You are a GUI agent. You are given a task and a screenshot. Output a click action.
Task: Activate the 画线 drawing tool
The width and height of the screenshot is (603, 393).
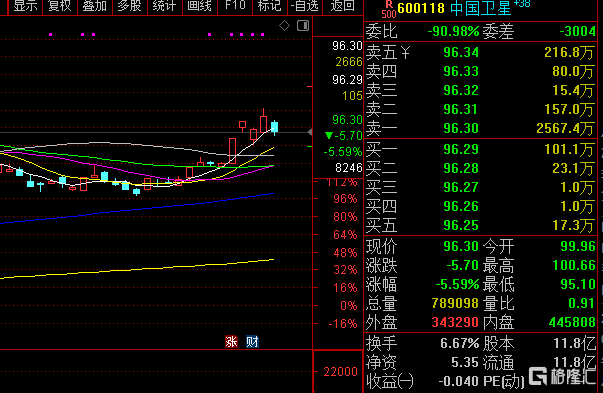pos(200,5)
